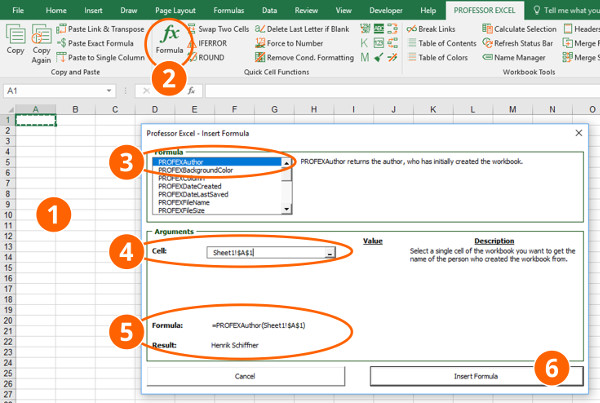
Task: Click row header 10
Action: point(8,215)
